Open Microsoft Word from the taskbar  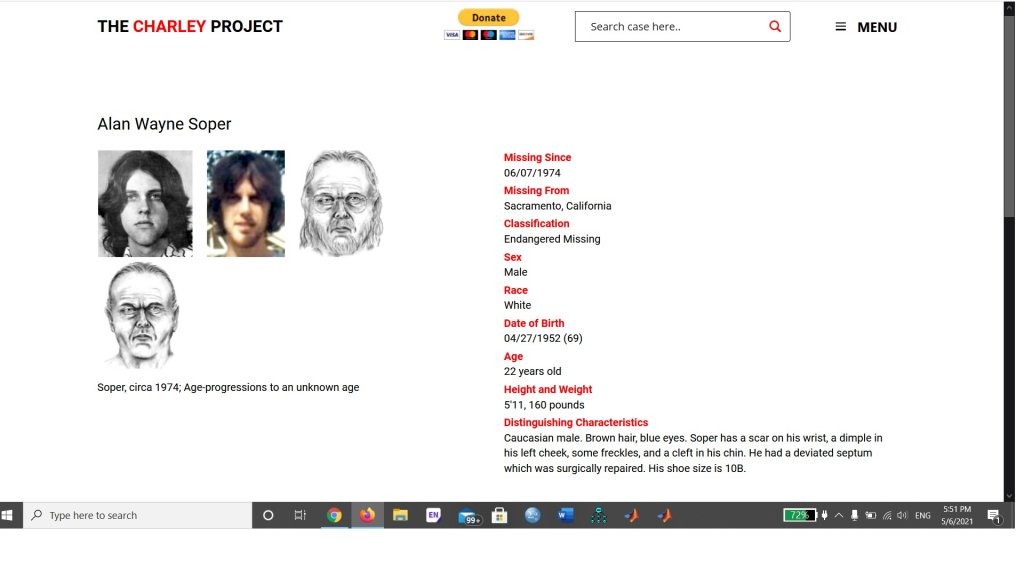click(565, 515)
